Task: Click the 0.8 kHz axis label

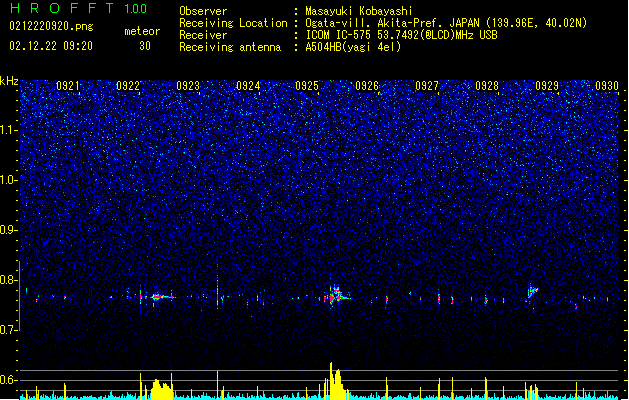Action: (x=9, y=280)
